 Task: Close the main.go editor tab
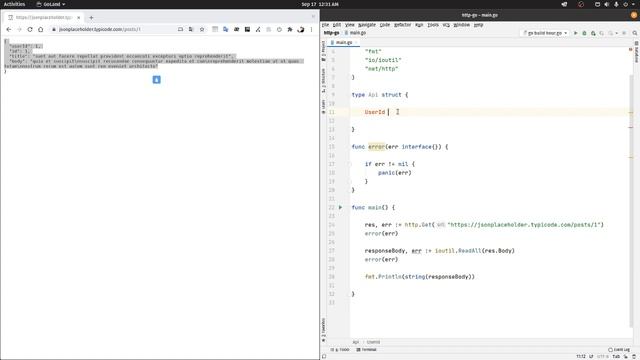tap(356, 42)
